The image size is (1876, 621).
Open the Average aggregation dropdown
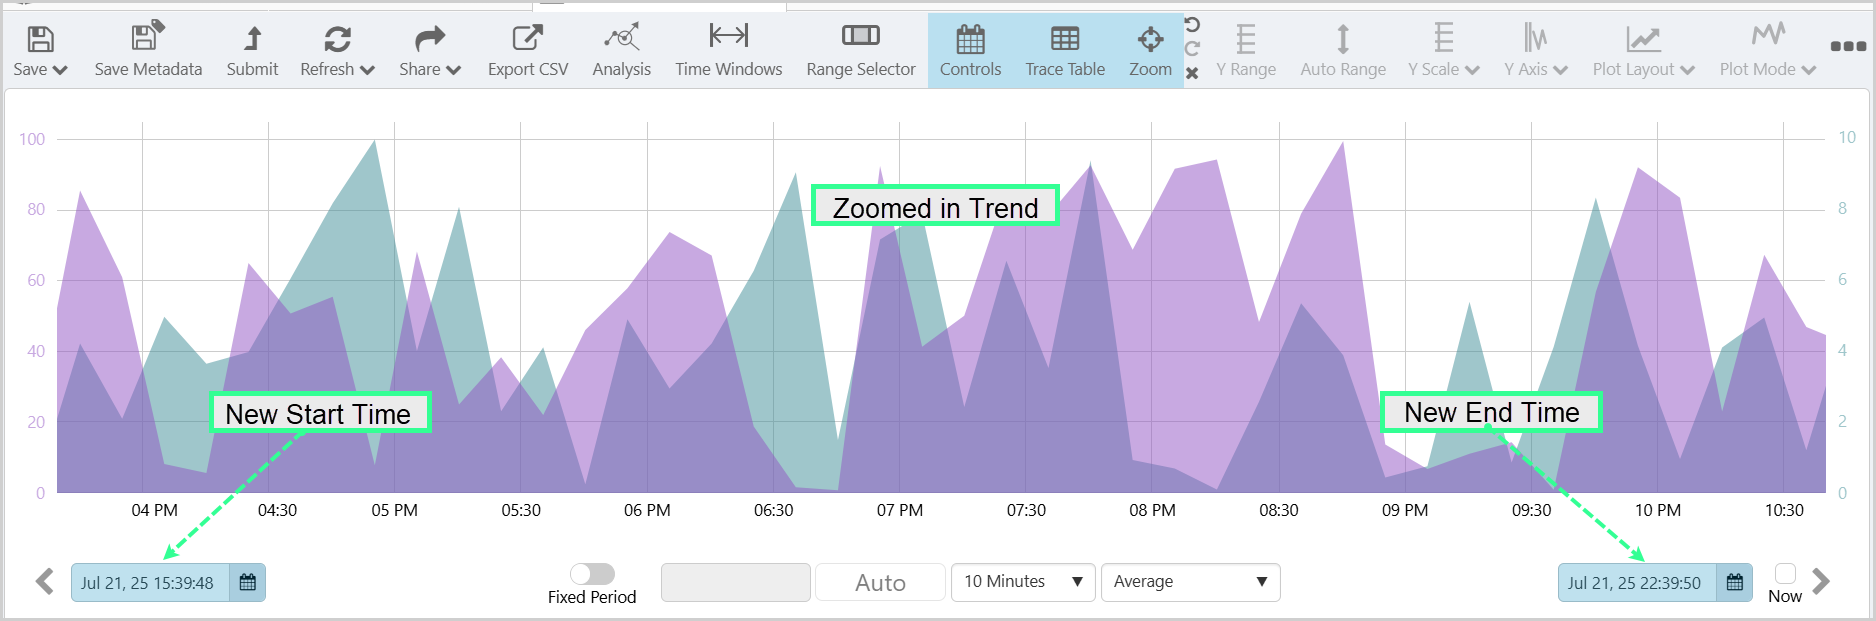click(1190, 582)
